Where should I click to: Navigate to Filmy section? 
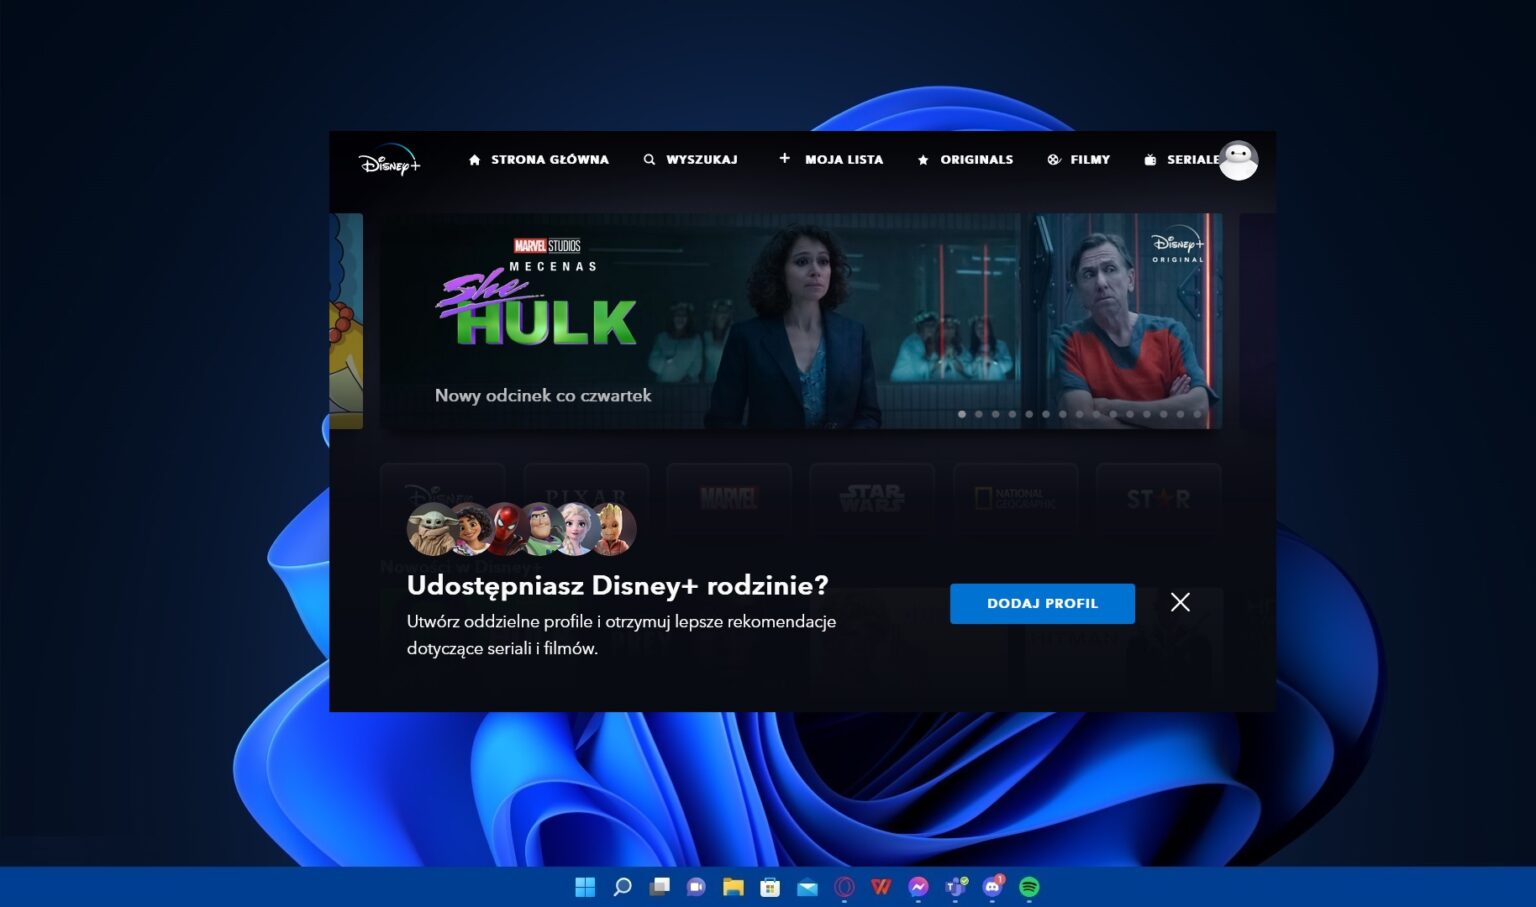pyautogui.click(x=1078, y=160)
